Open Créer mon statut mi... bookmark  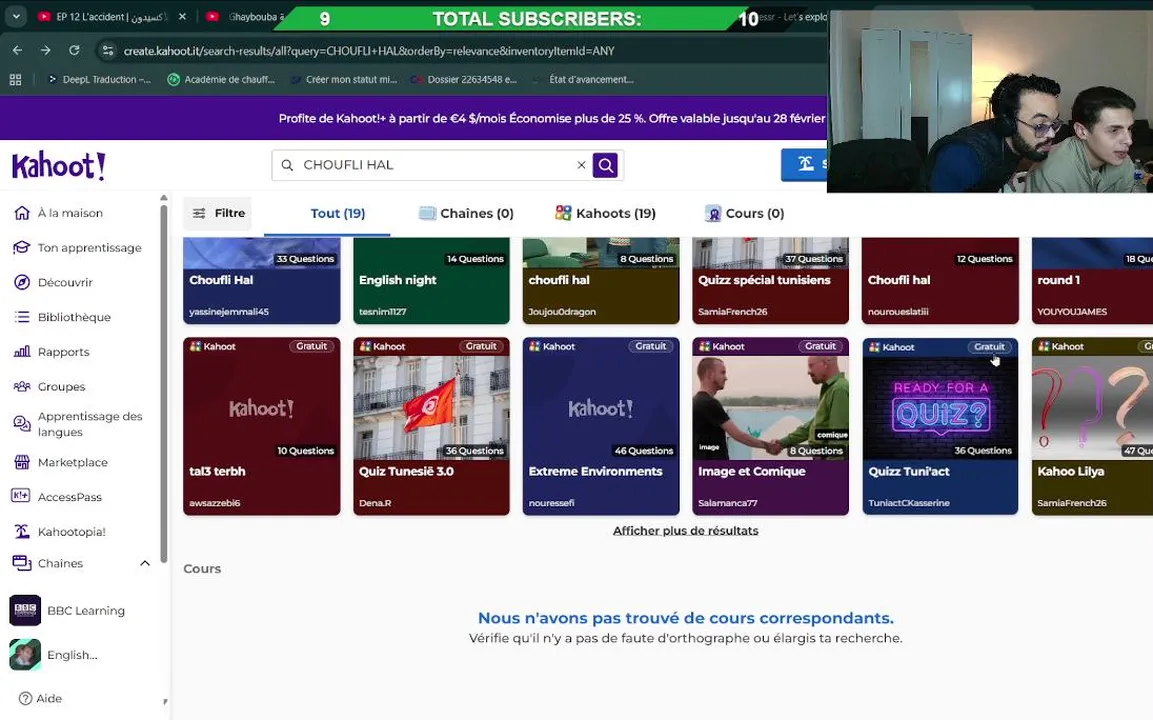[x=343, y=79]
